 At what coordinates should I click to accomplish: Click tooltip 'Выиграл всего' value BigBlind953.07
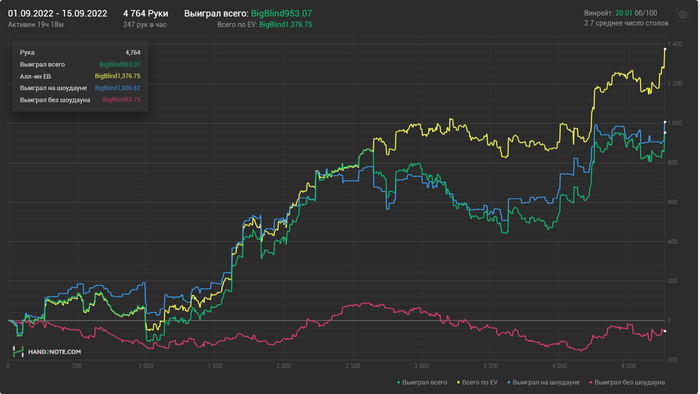(x=120, y=65)
